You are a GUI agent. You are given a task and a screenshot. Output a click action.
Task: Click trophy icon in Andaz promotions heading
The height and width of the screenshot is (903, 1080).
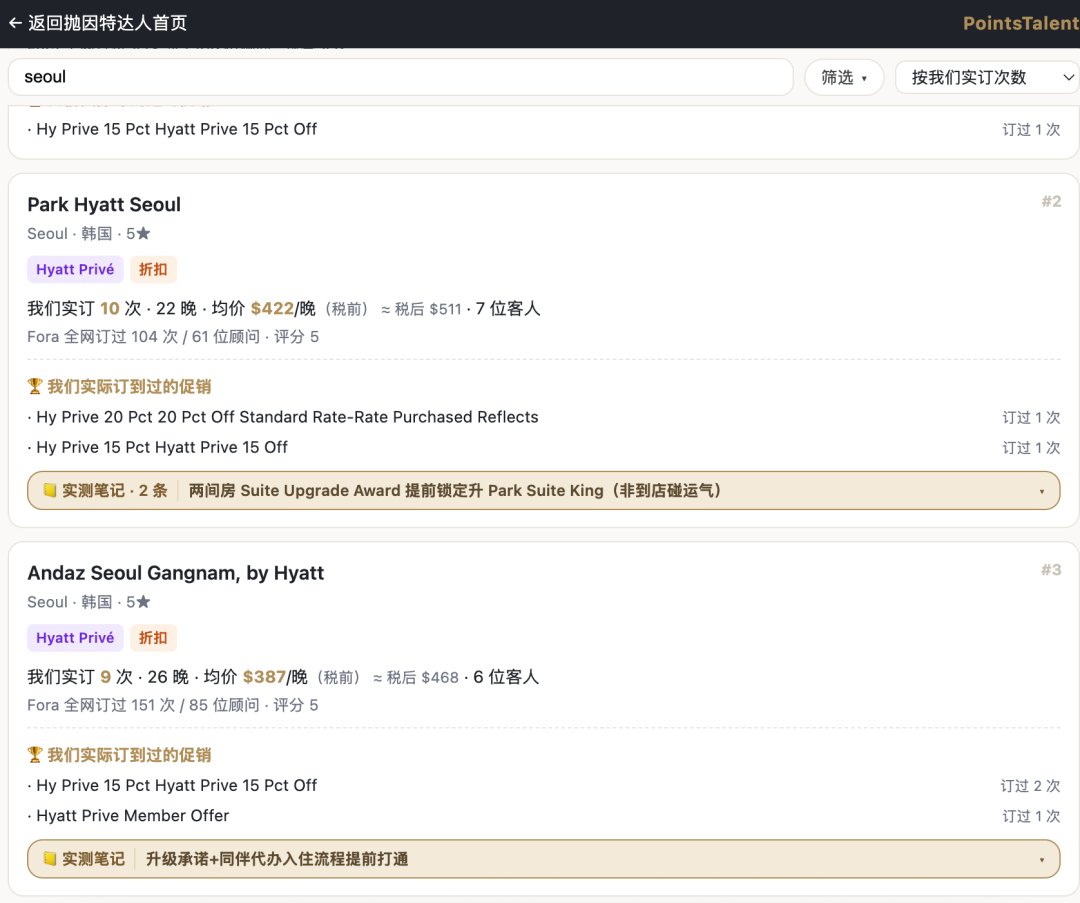35,755
